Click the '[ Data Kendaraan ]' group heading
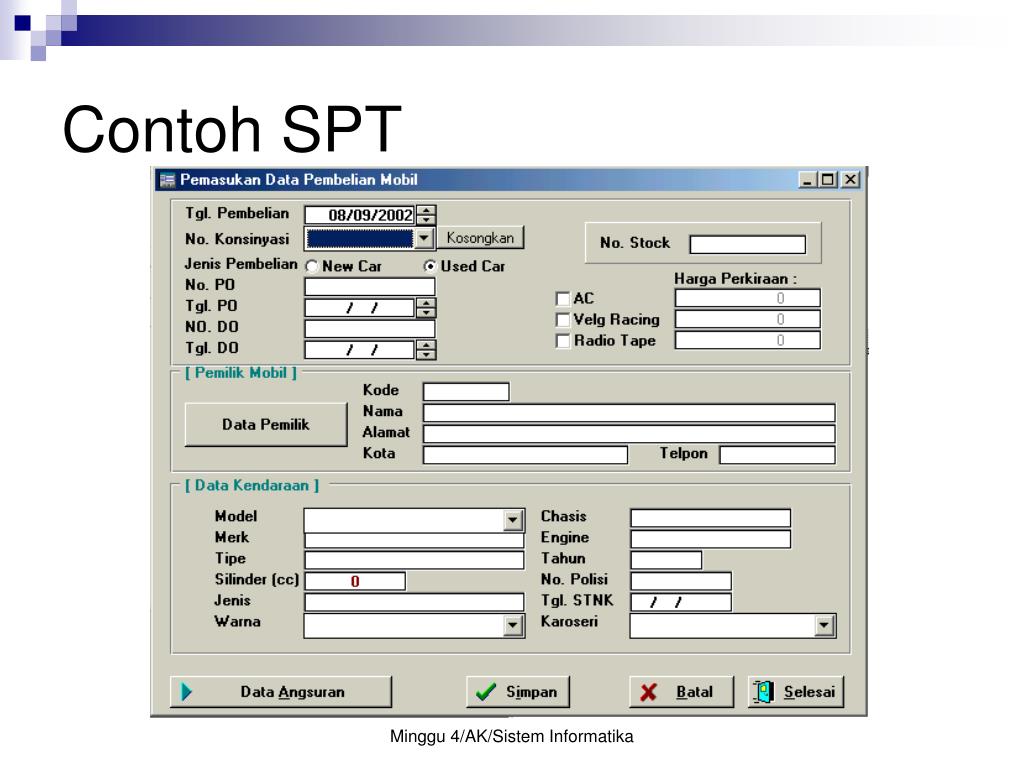The image size is (1024, 768). point(251,485)
